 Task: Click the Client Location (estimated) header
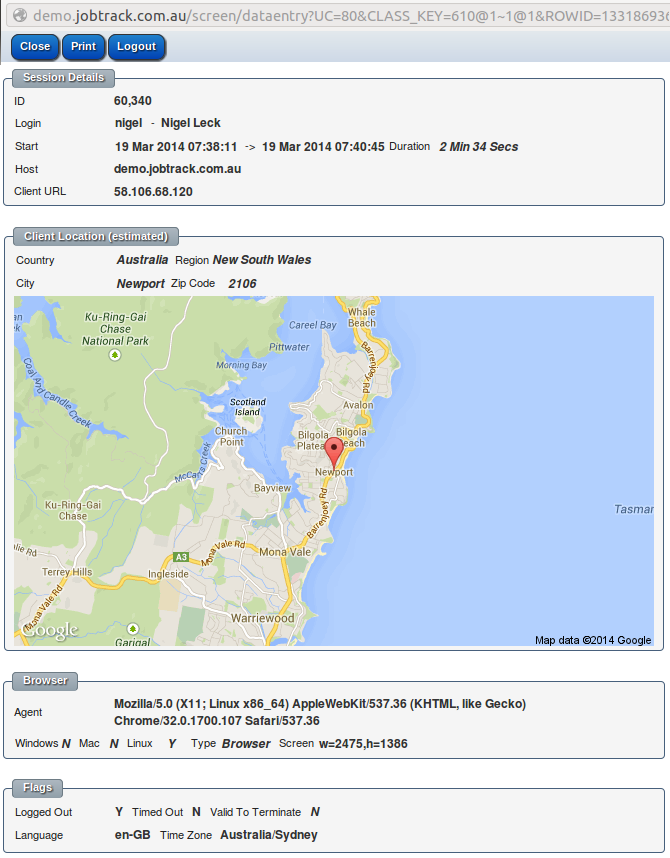tap(96, 237)
